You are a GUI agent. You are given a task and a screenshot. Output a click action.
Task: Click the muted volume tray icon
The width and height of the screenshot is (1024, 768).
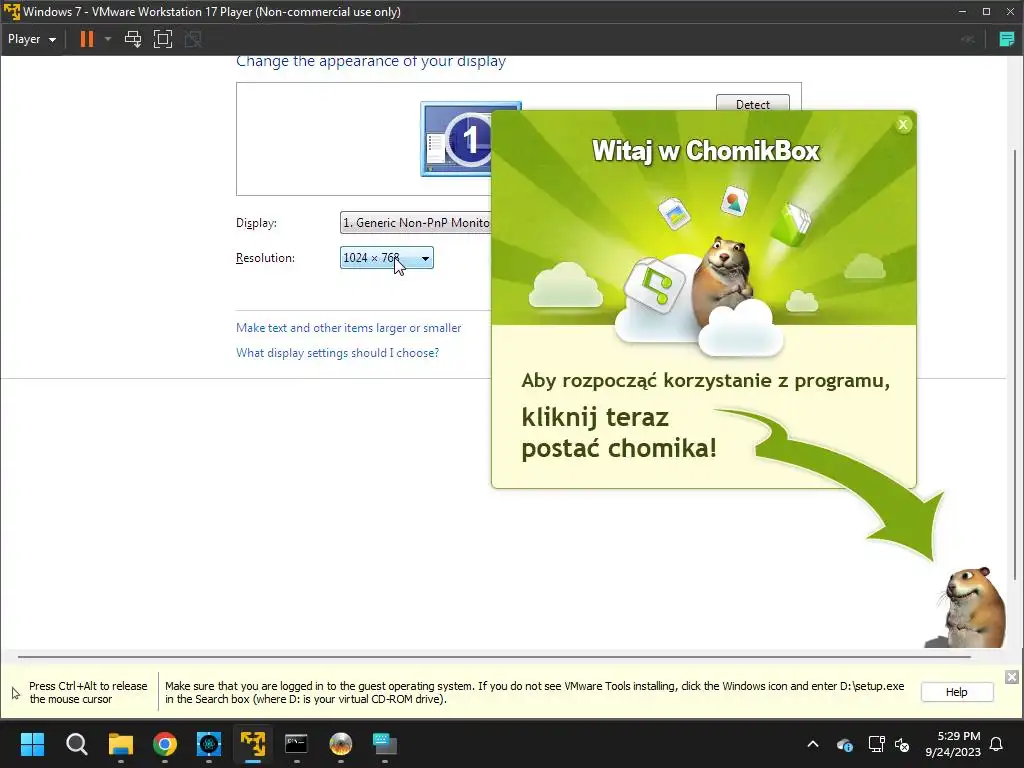click(x=903, y=744)
